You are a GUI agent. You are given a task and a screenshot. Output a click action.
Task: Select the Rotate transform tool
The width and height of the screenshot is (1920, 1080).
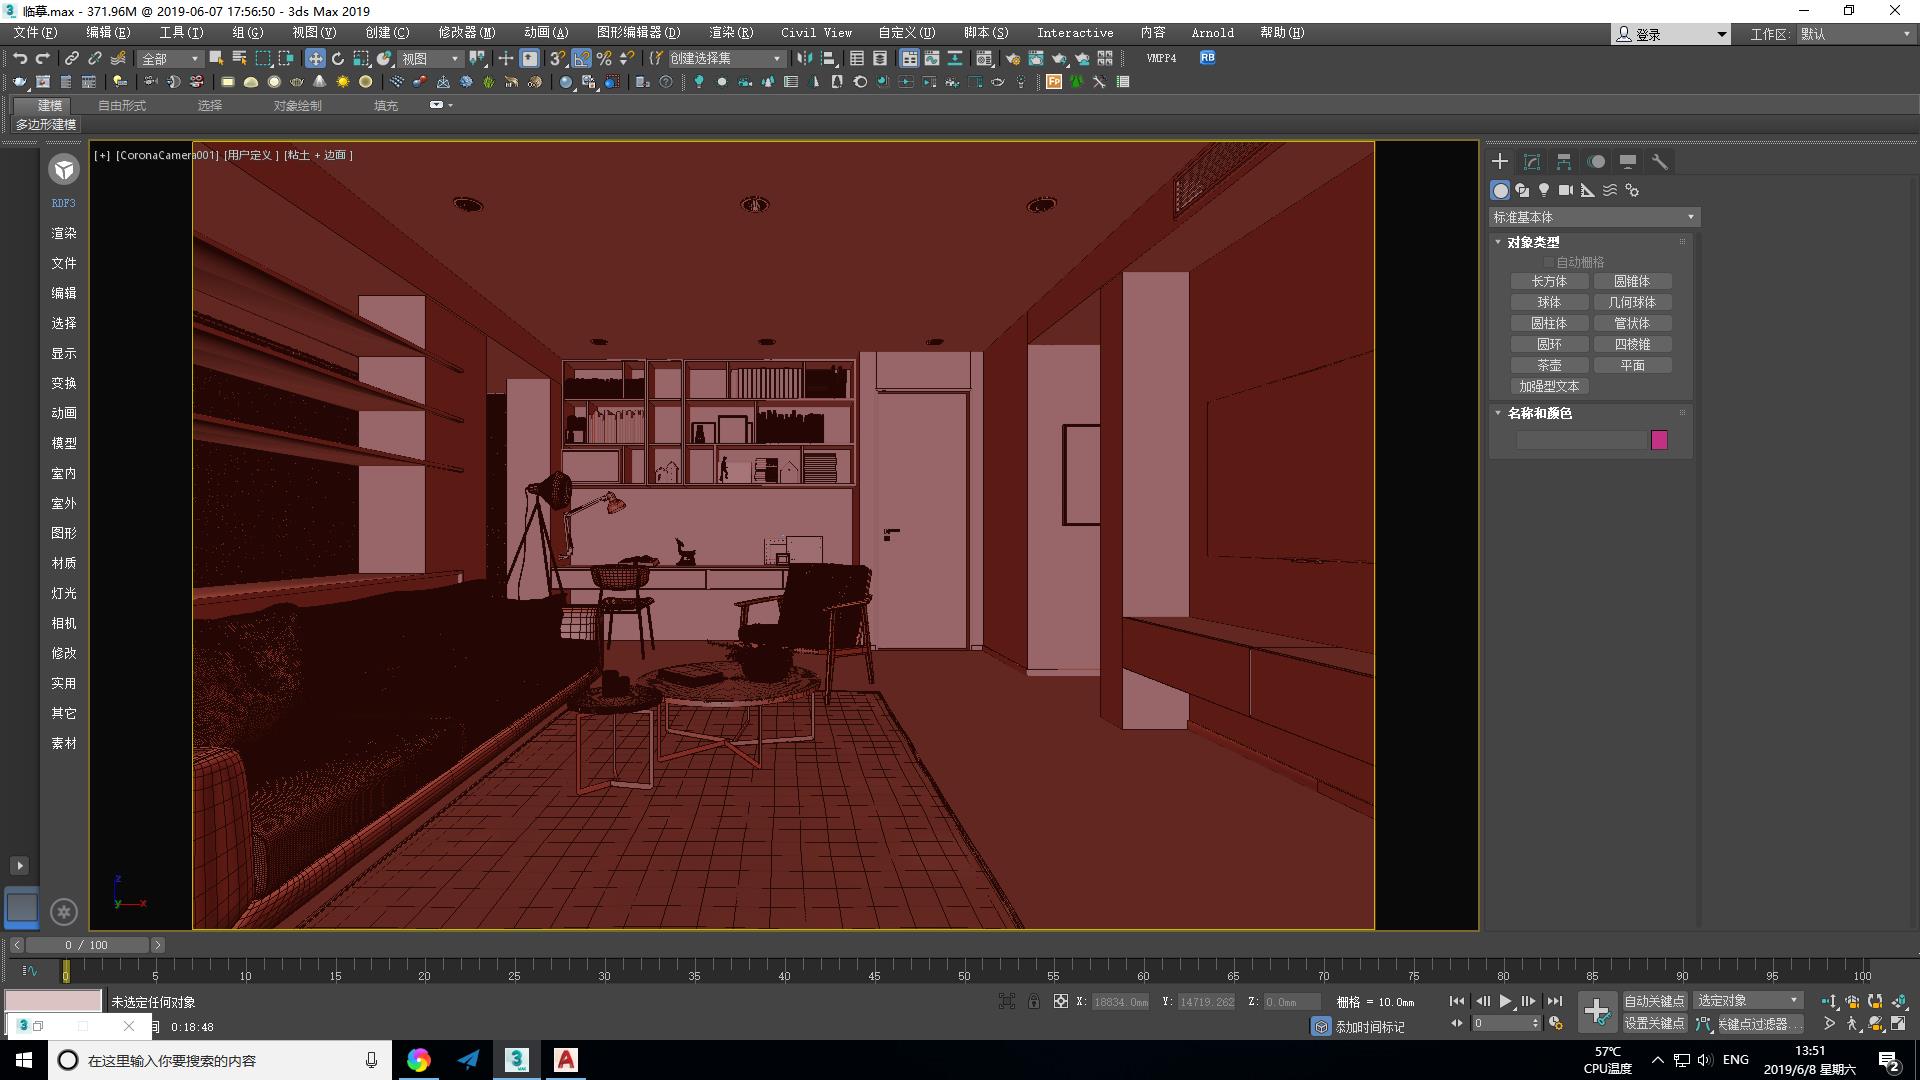click(338, 59)
